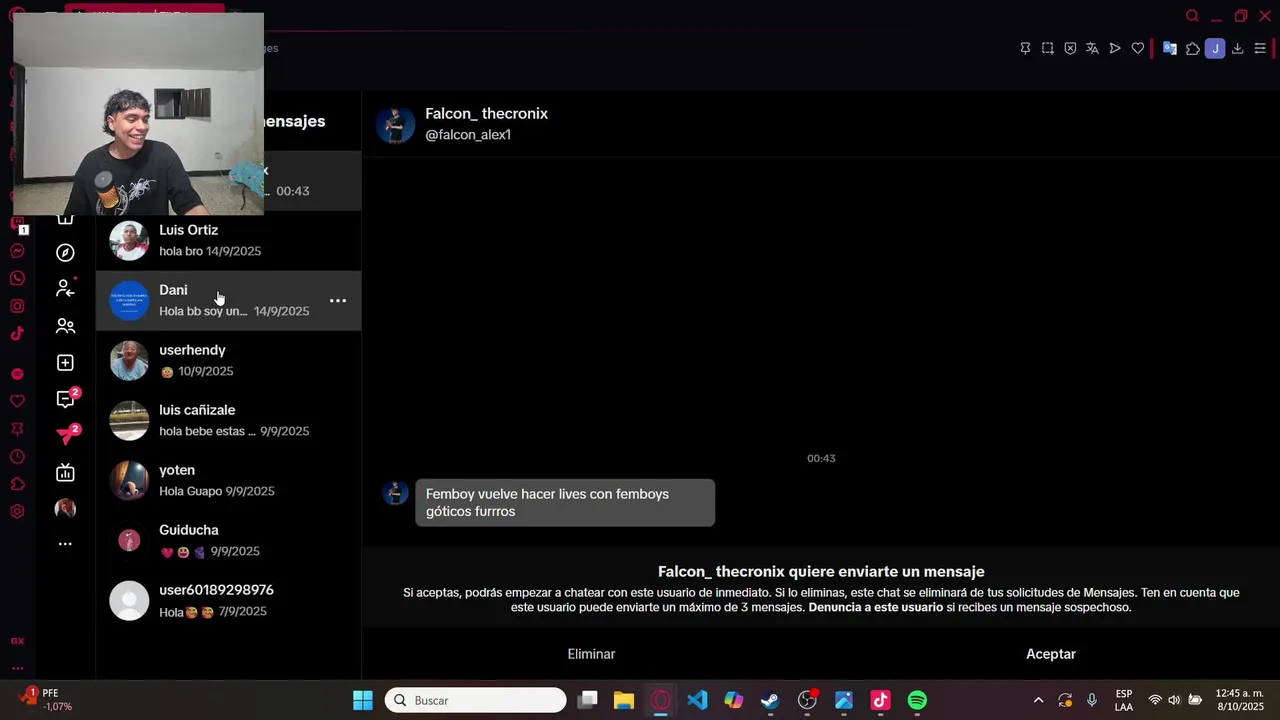Click the snapshot capture icon in toolbar

pyautogui.click(x=1047, y=48)
